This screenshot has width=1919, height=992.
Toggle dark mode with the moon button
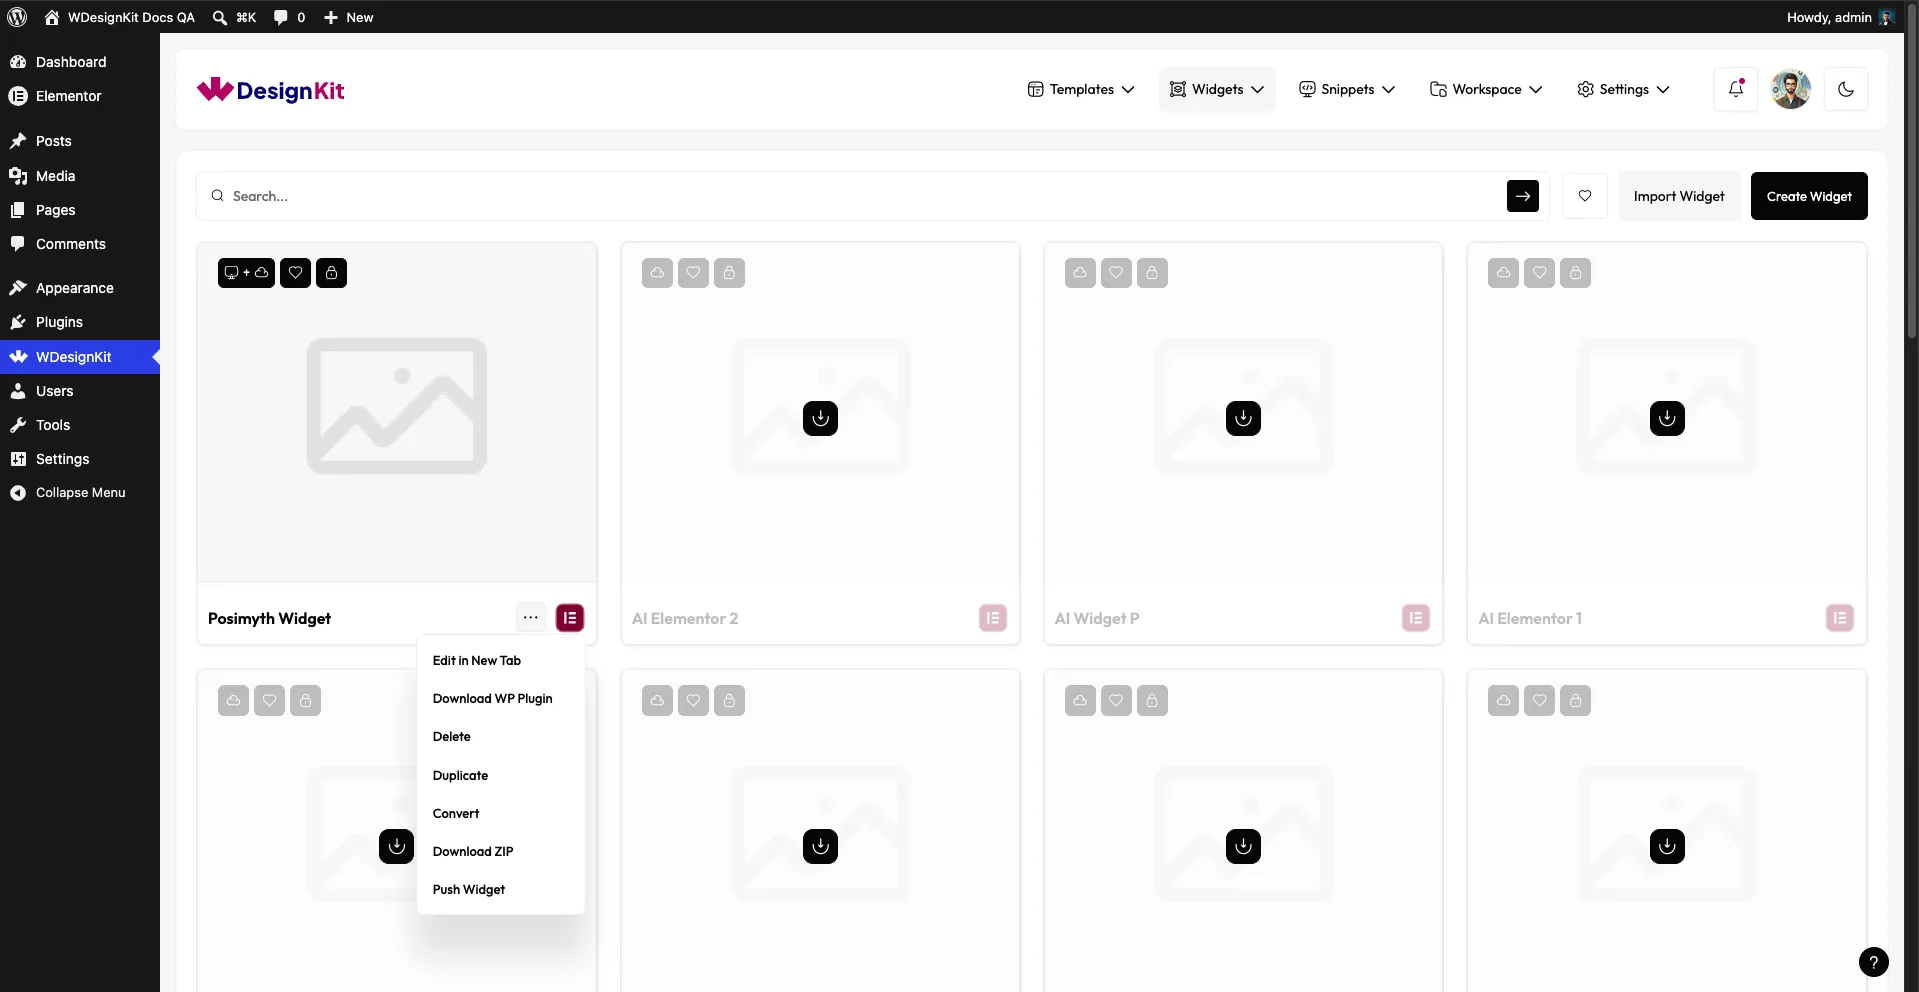coord(1846,89)
